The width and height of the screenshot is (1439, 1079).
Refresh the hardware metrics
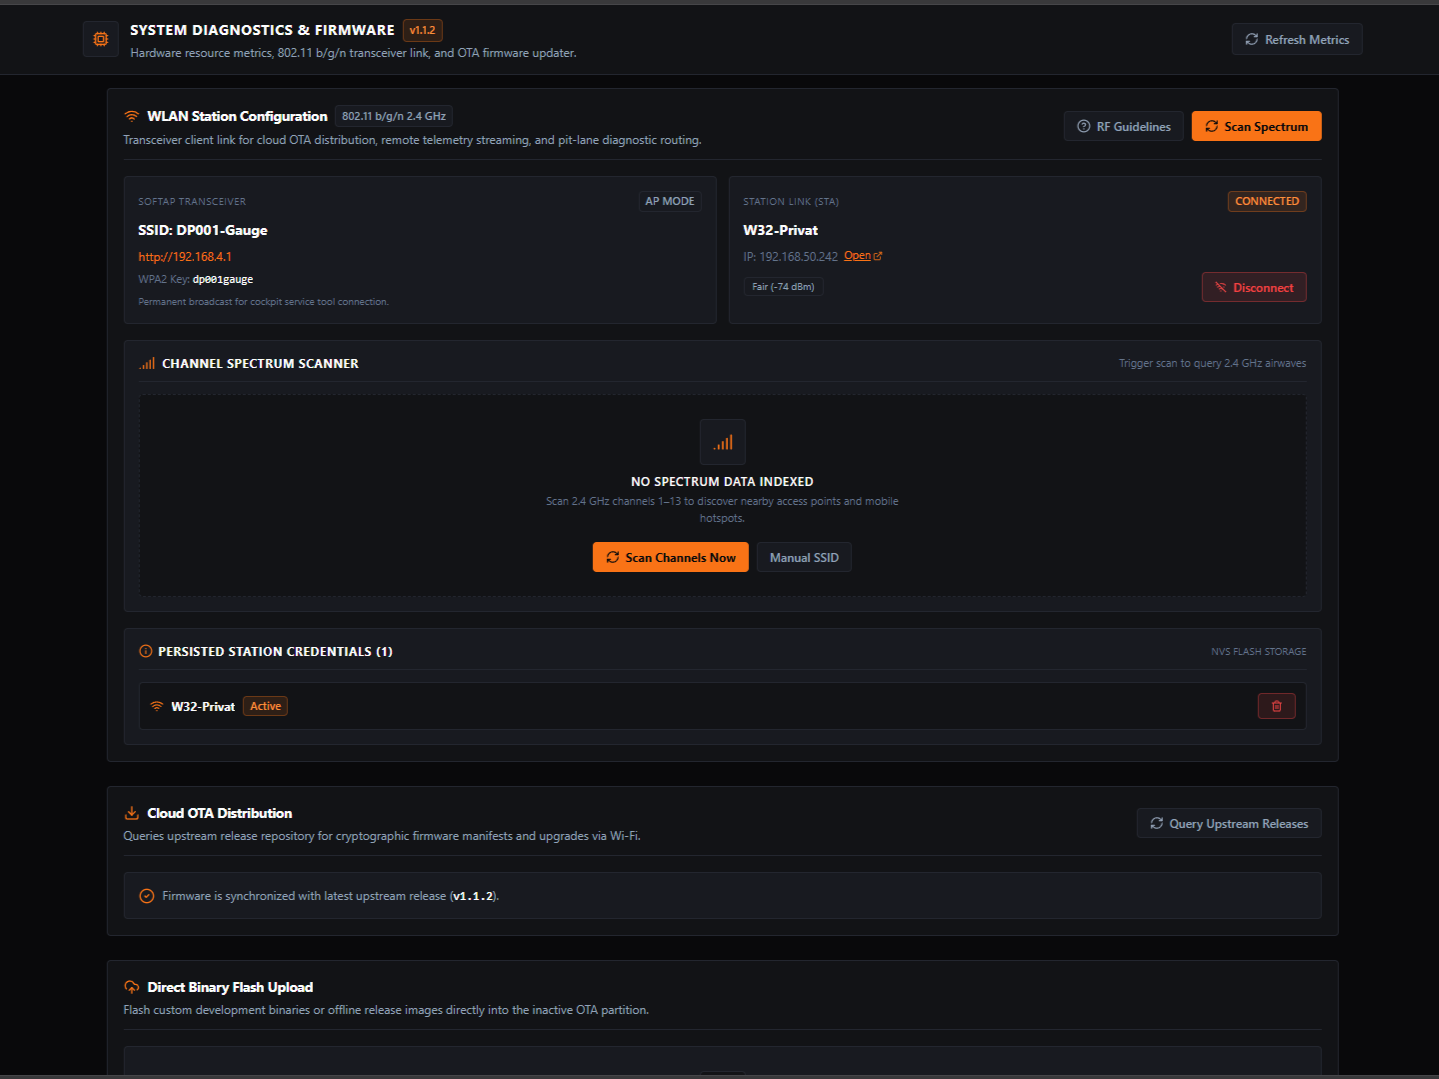pyautogui.click(x=1297, y=39)
